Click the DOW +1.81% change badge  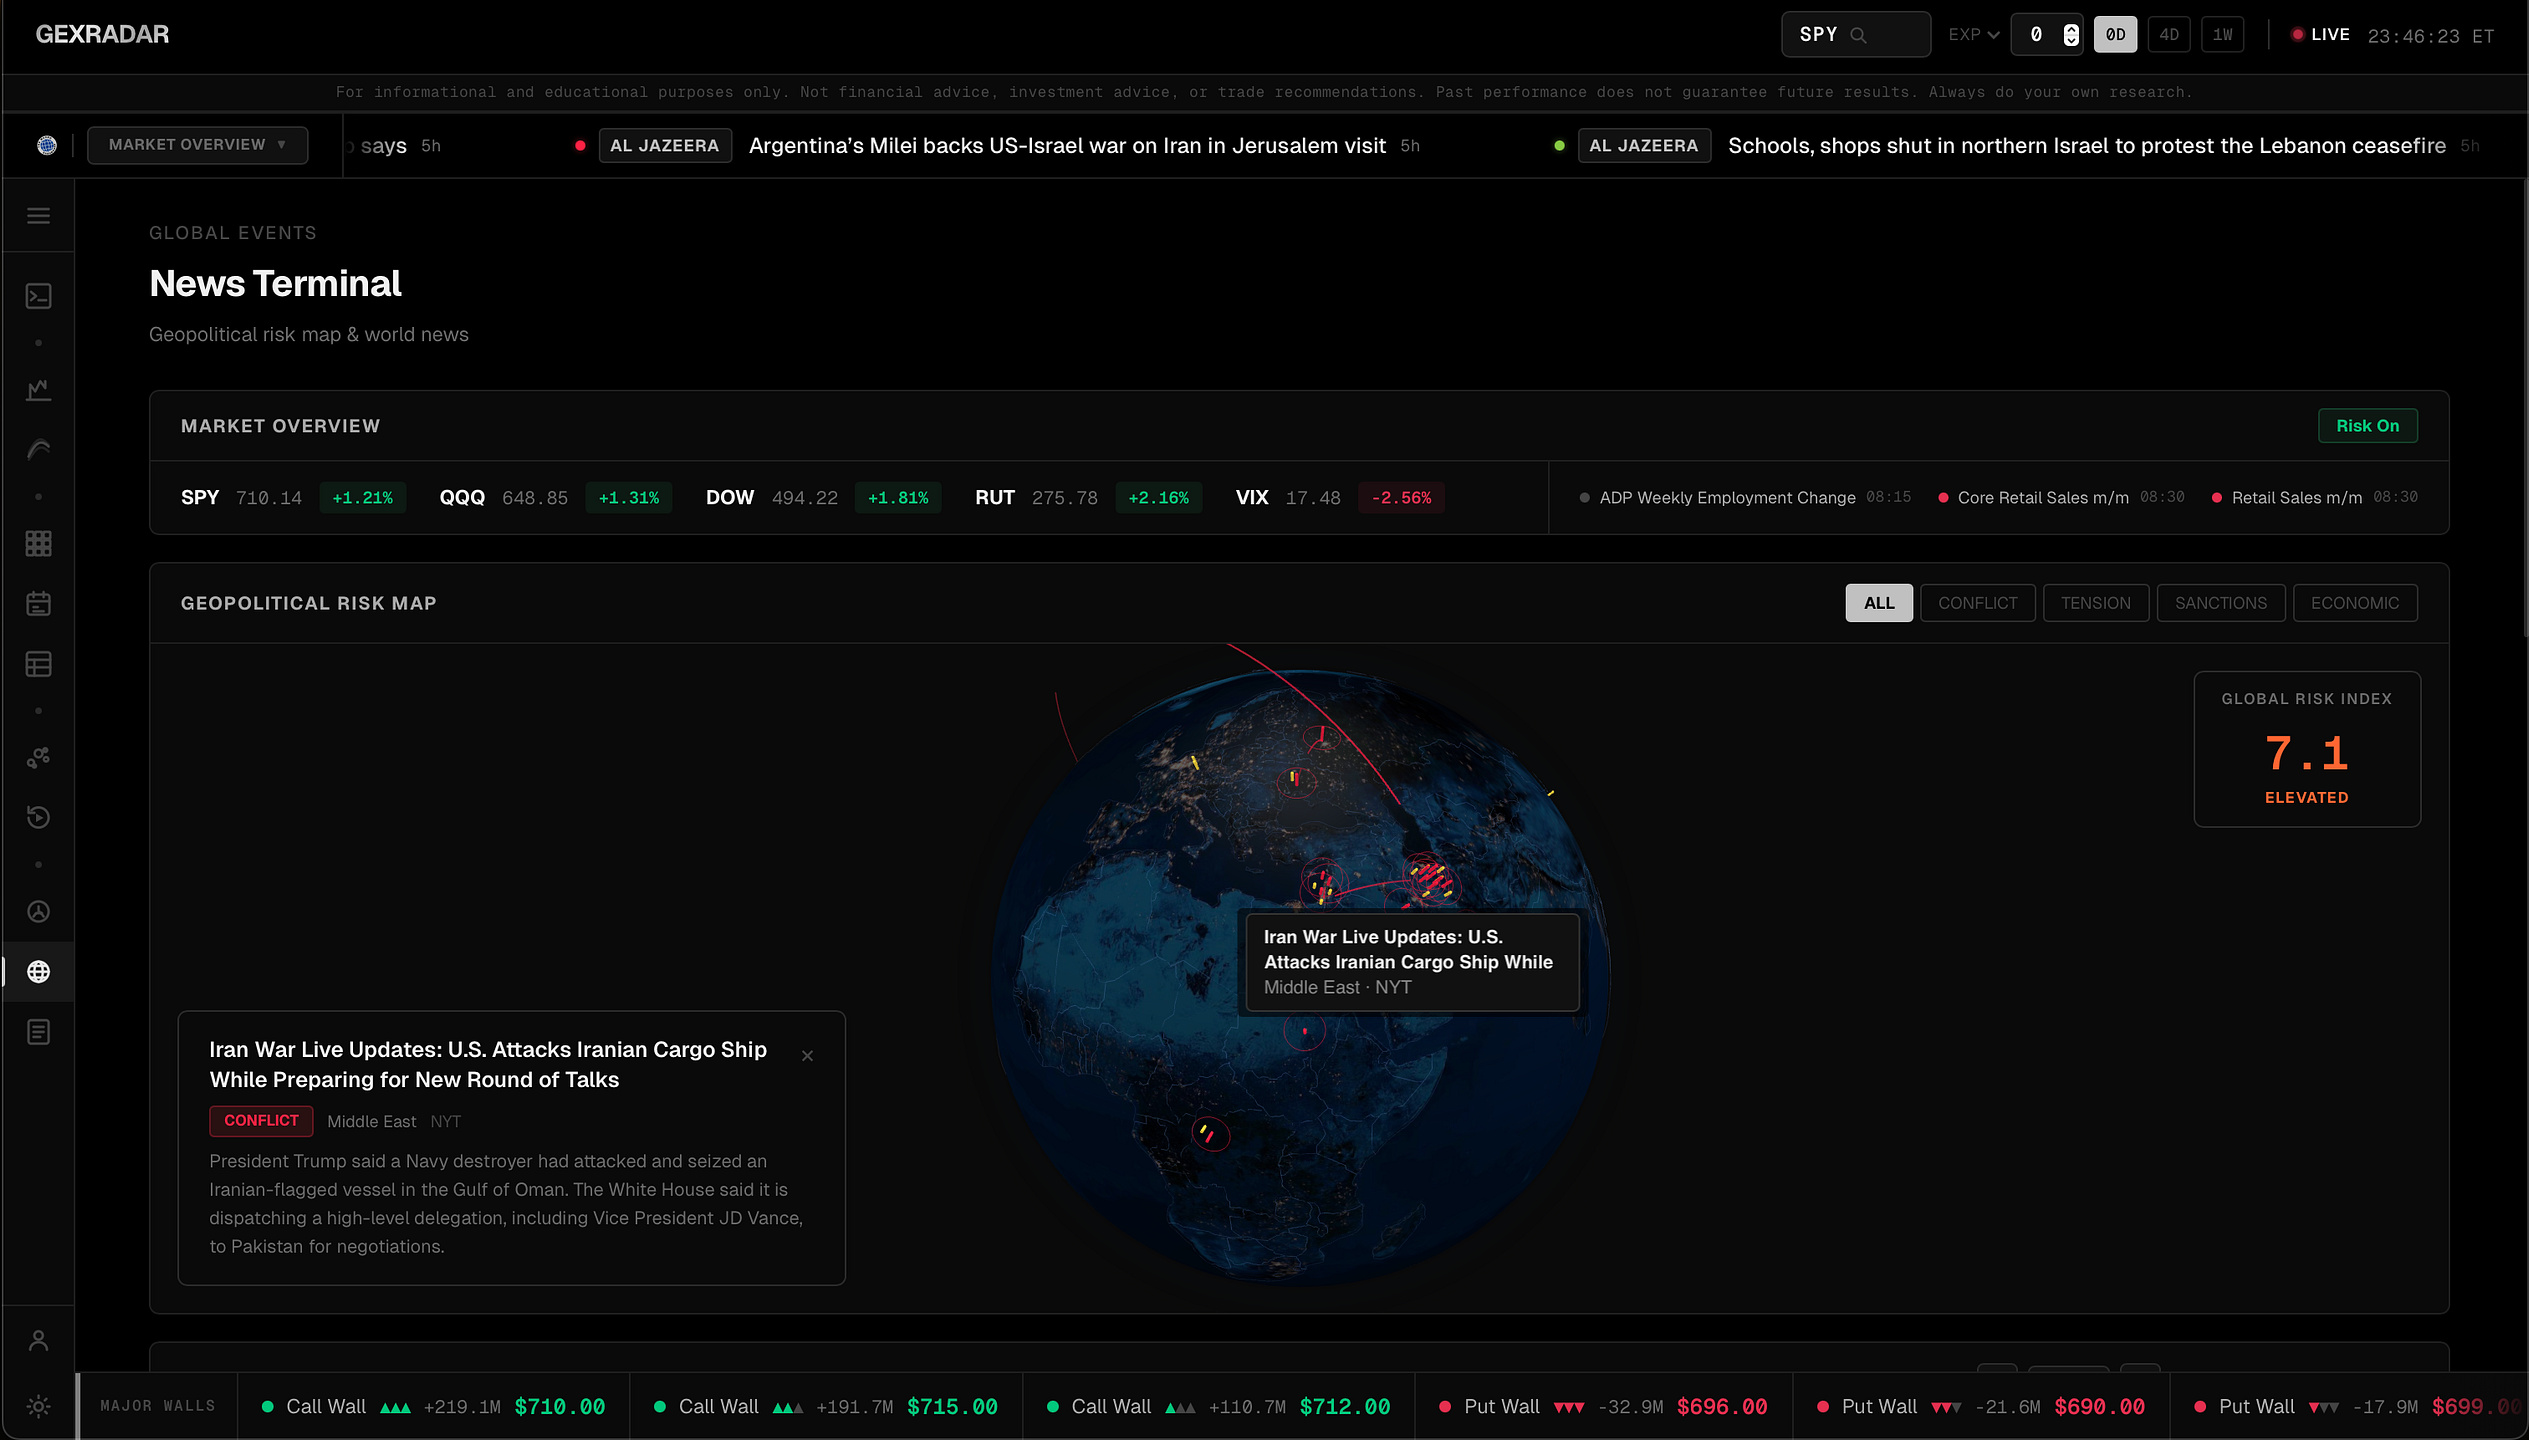point(897,498)
